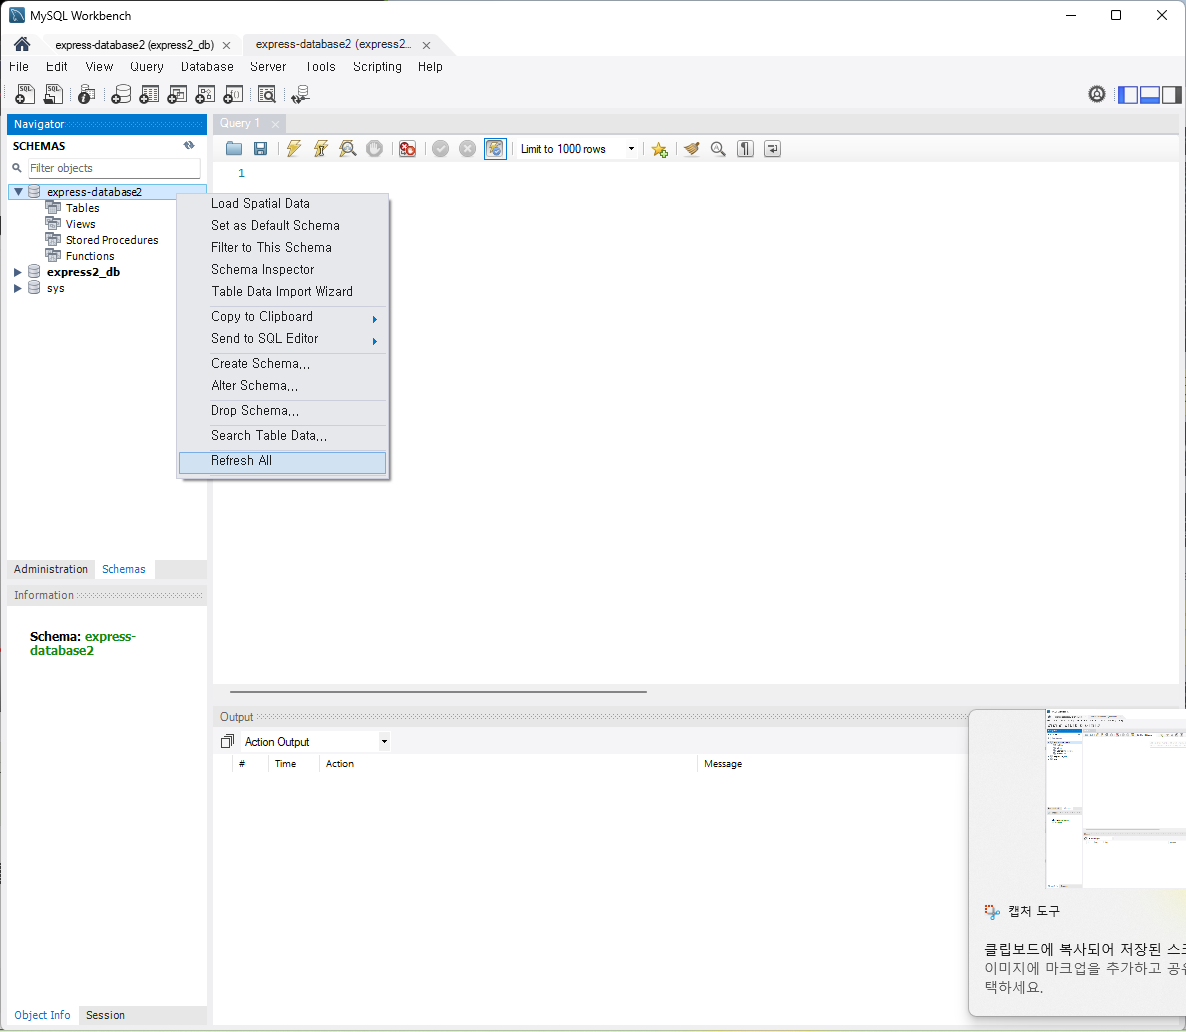
Task: Open the snipping tool notification thumbnail
Action: (x=1116, y=799)
